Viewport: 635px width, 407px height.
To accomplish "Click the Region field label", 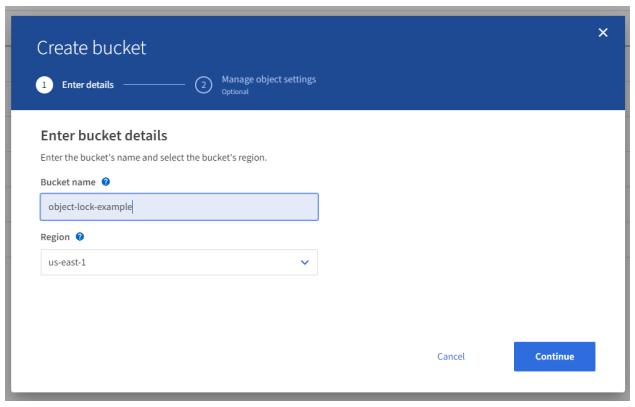I will point(55,237).
